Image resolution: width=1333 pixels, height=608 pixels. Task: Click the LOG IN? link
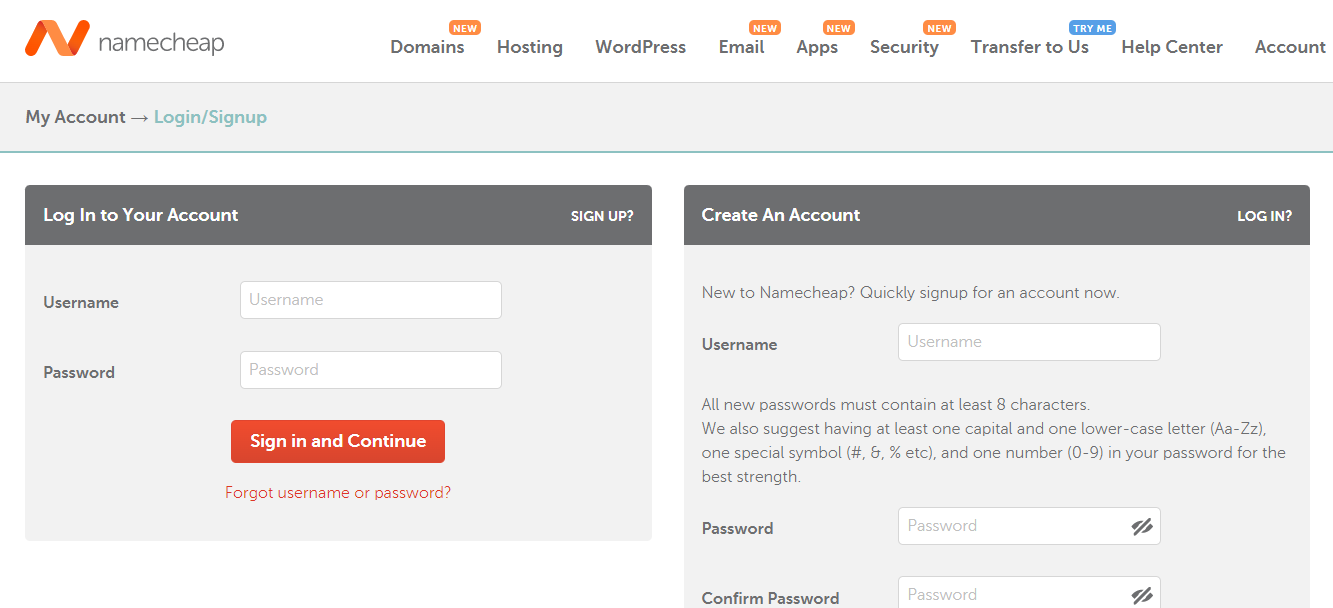coord(1264,216)
